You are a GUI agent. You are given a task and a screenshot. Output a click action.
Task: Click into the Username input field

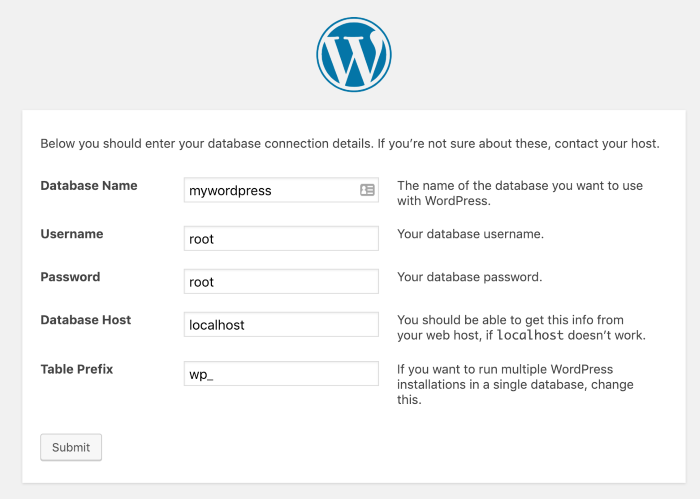281,238
